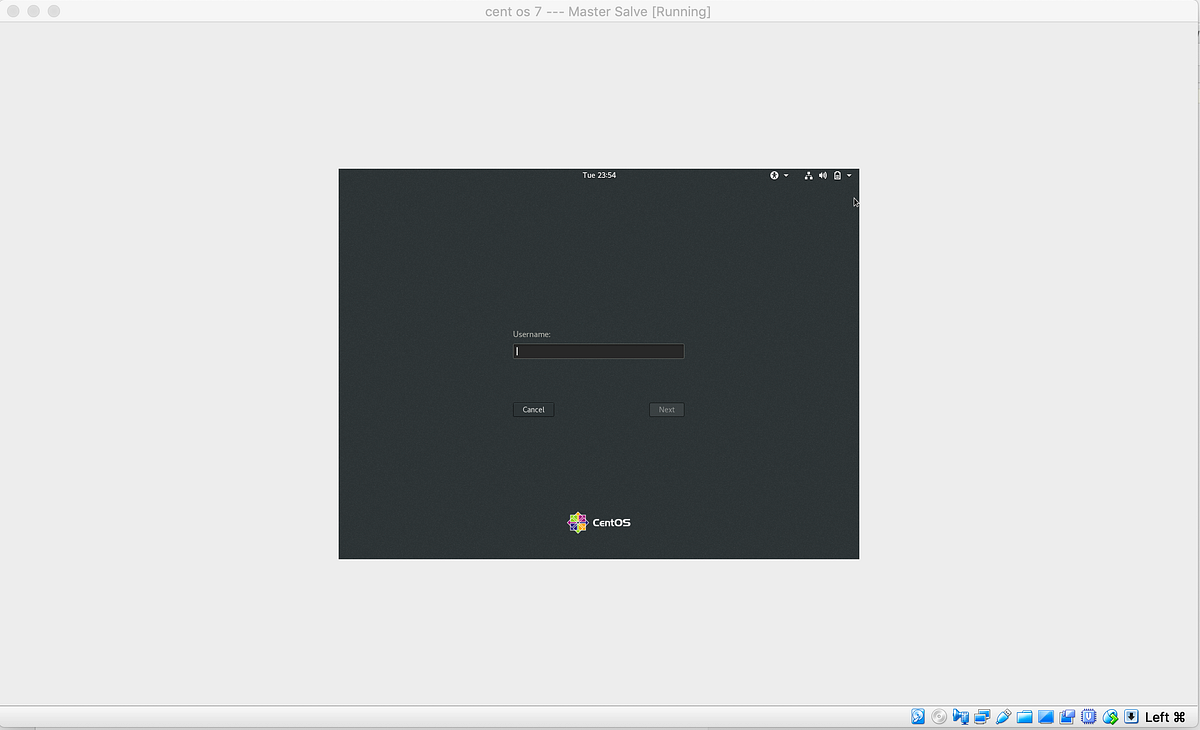The width and height of the screenshot is (1200, 730).
Task: Click the VirtualBox mouse integration icon
Action: [1110, 716]
